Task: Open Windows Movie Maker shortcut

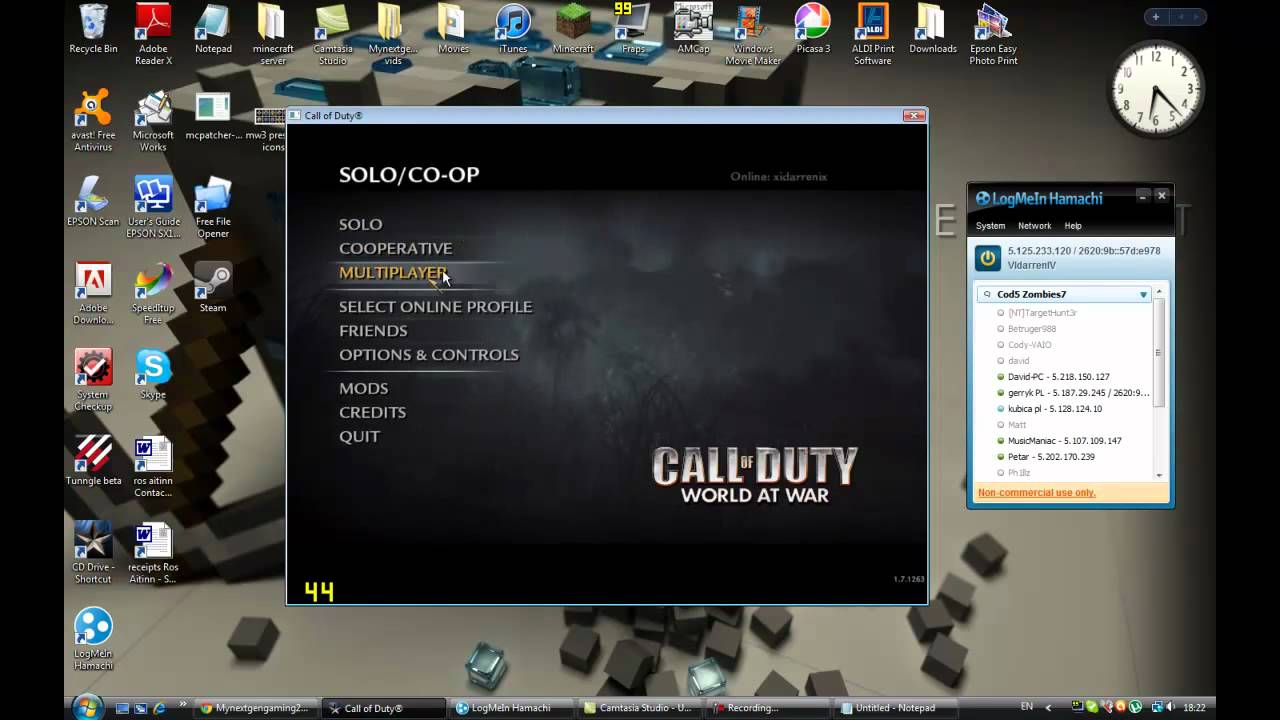Action: (x=753, y=36)
